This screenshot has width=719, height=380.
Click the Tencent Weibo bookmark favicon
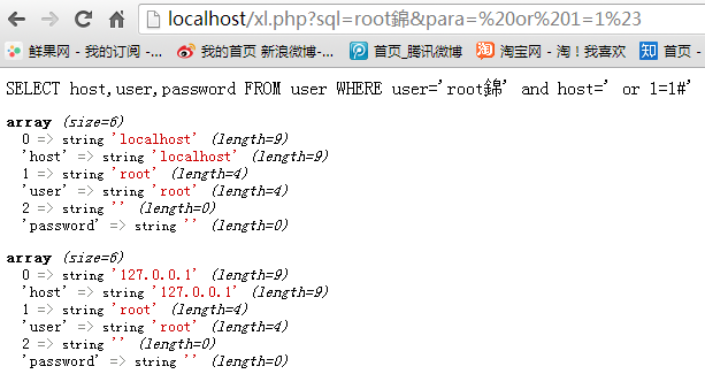point(359,51)
